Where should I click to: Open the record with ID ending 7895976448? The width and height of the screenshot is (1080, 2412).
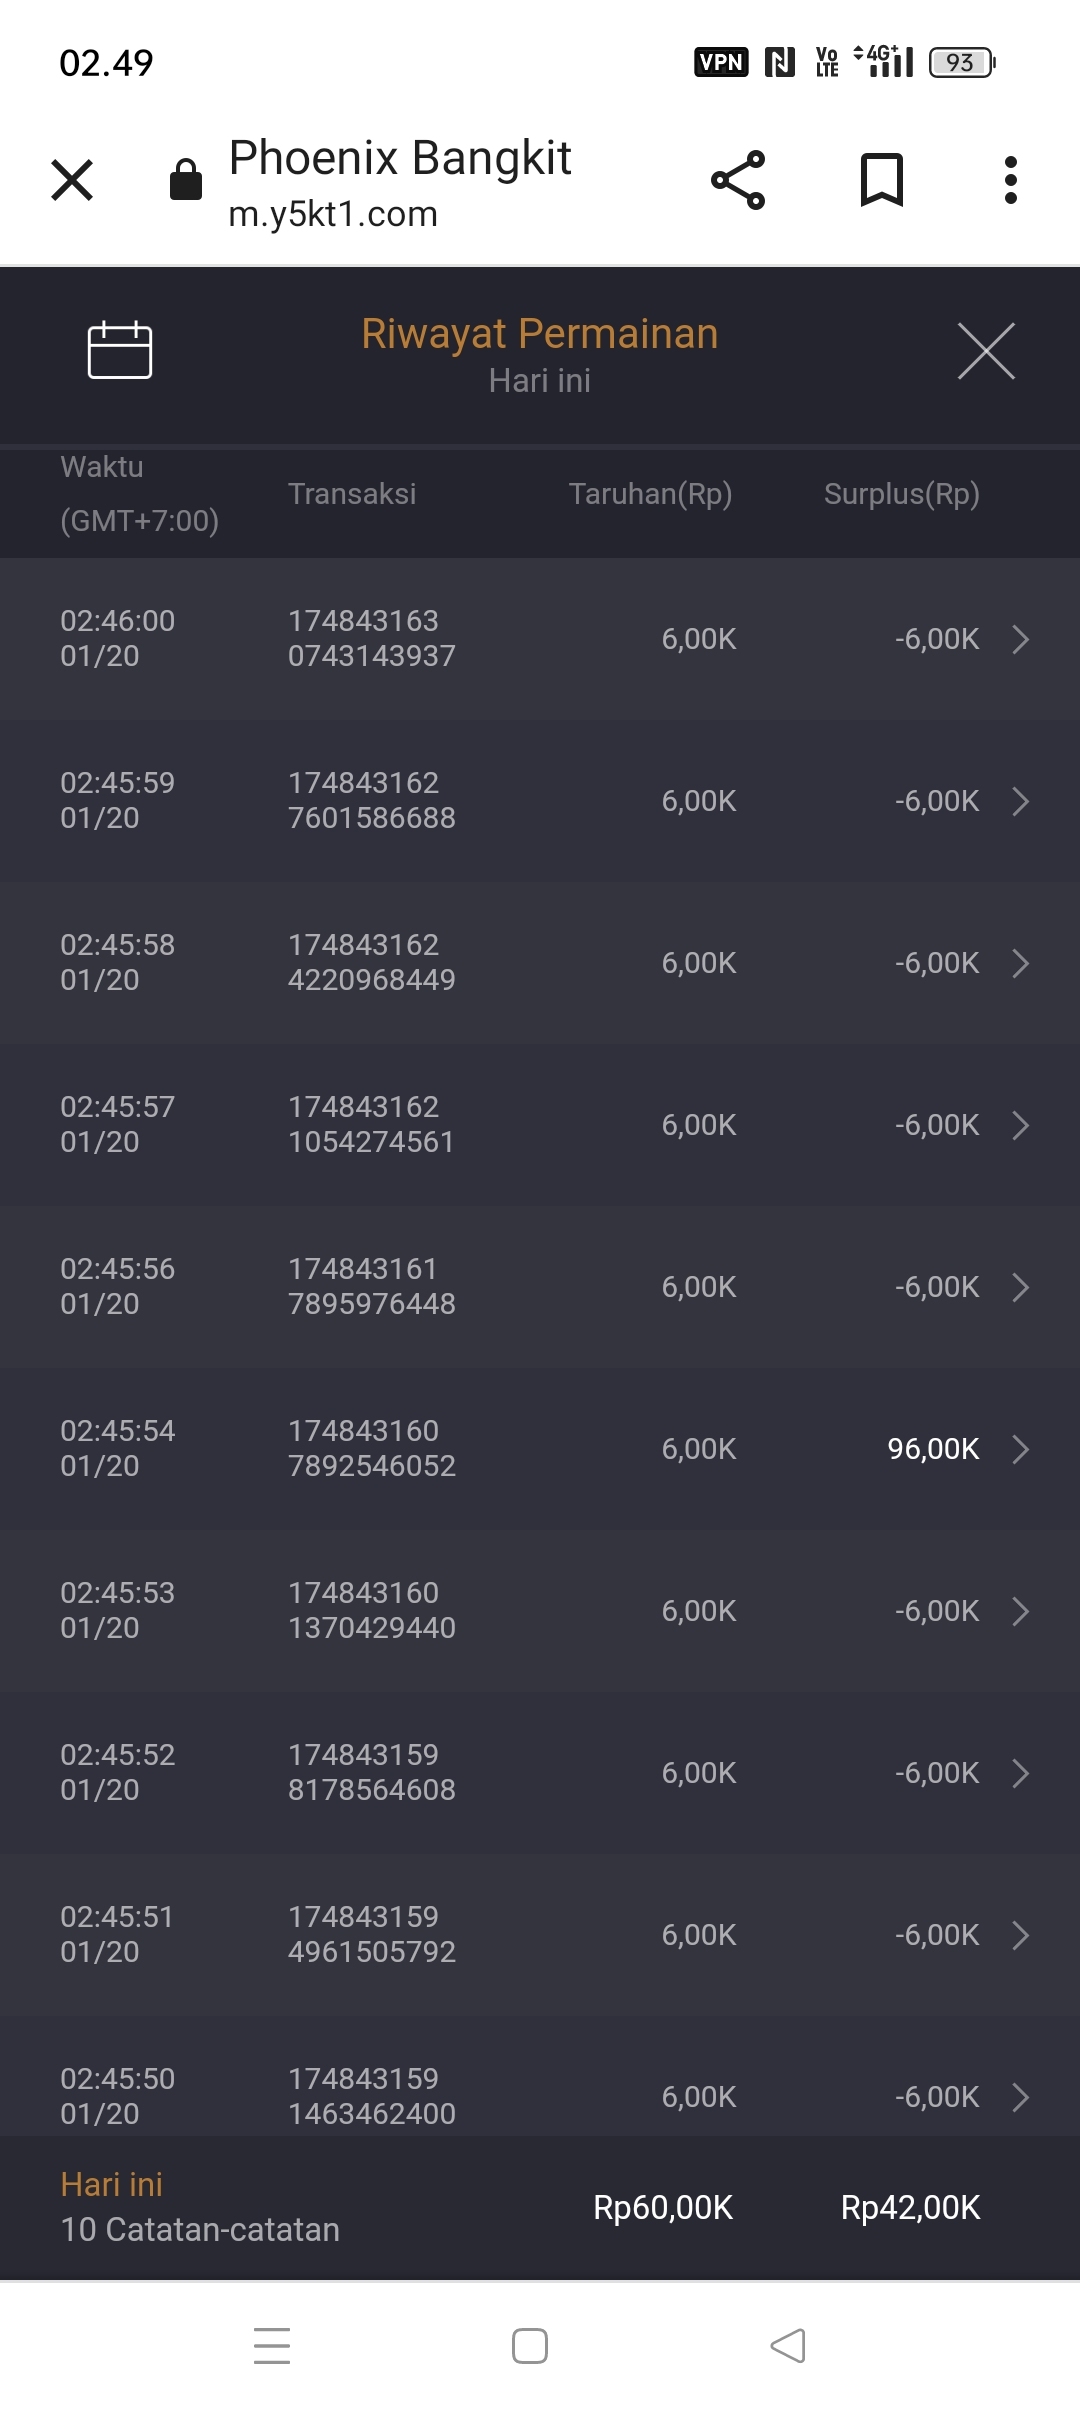click(371, 1287)
